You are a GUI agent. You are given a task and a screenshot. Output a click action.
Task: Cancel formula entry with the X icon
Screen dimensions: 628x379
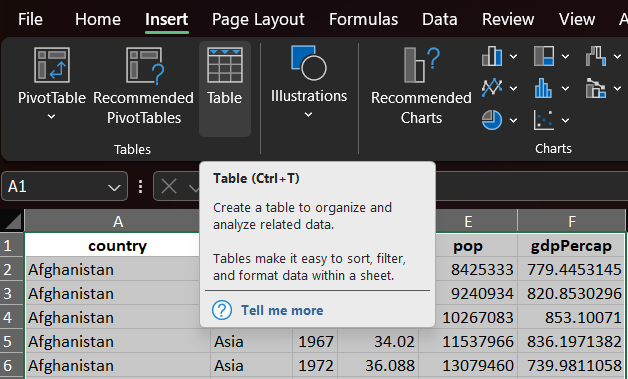[x=169, y=186]
